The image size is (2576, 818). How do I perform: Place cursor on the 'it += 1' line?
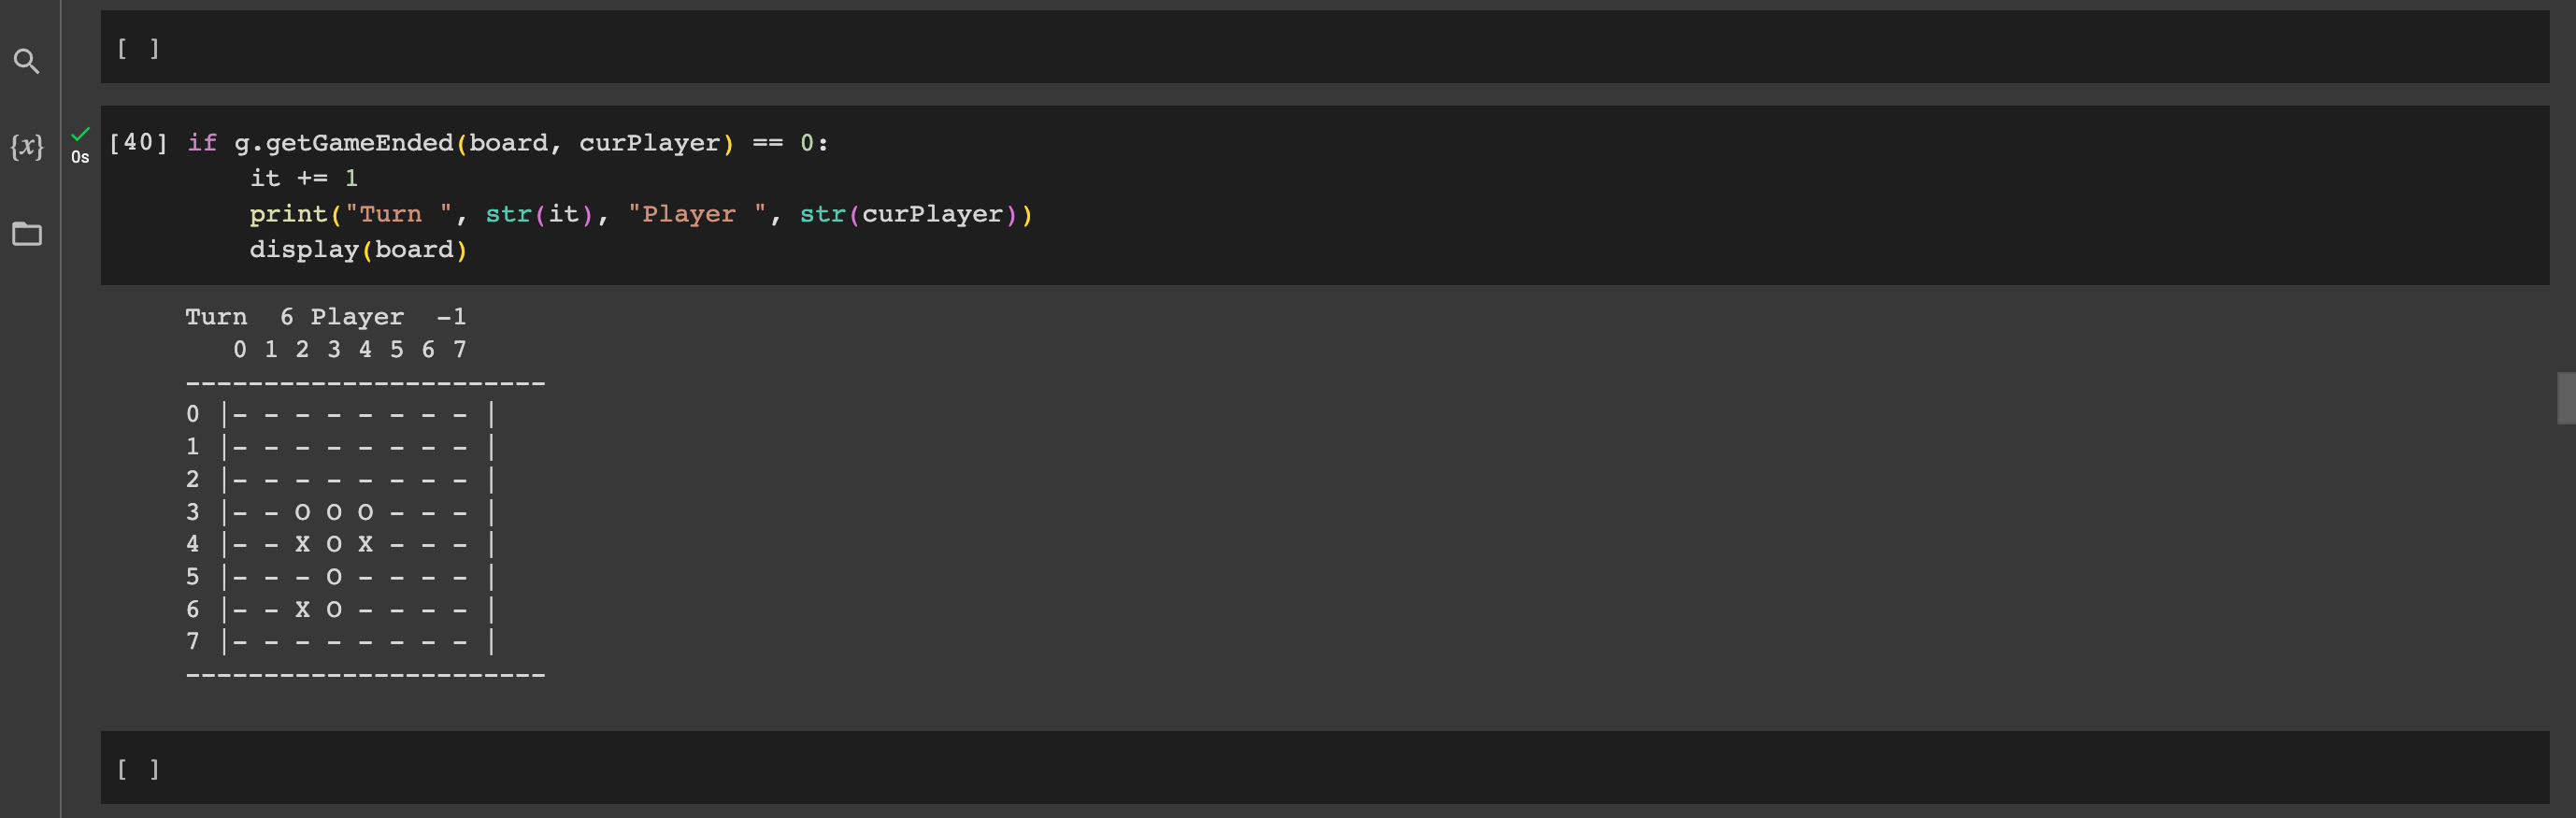(303, 178)
